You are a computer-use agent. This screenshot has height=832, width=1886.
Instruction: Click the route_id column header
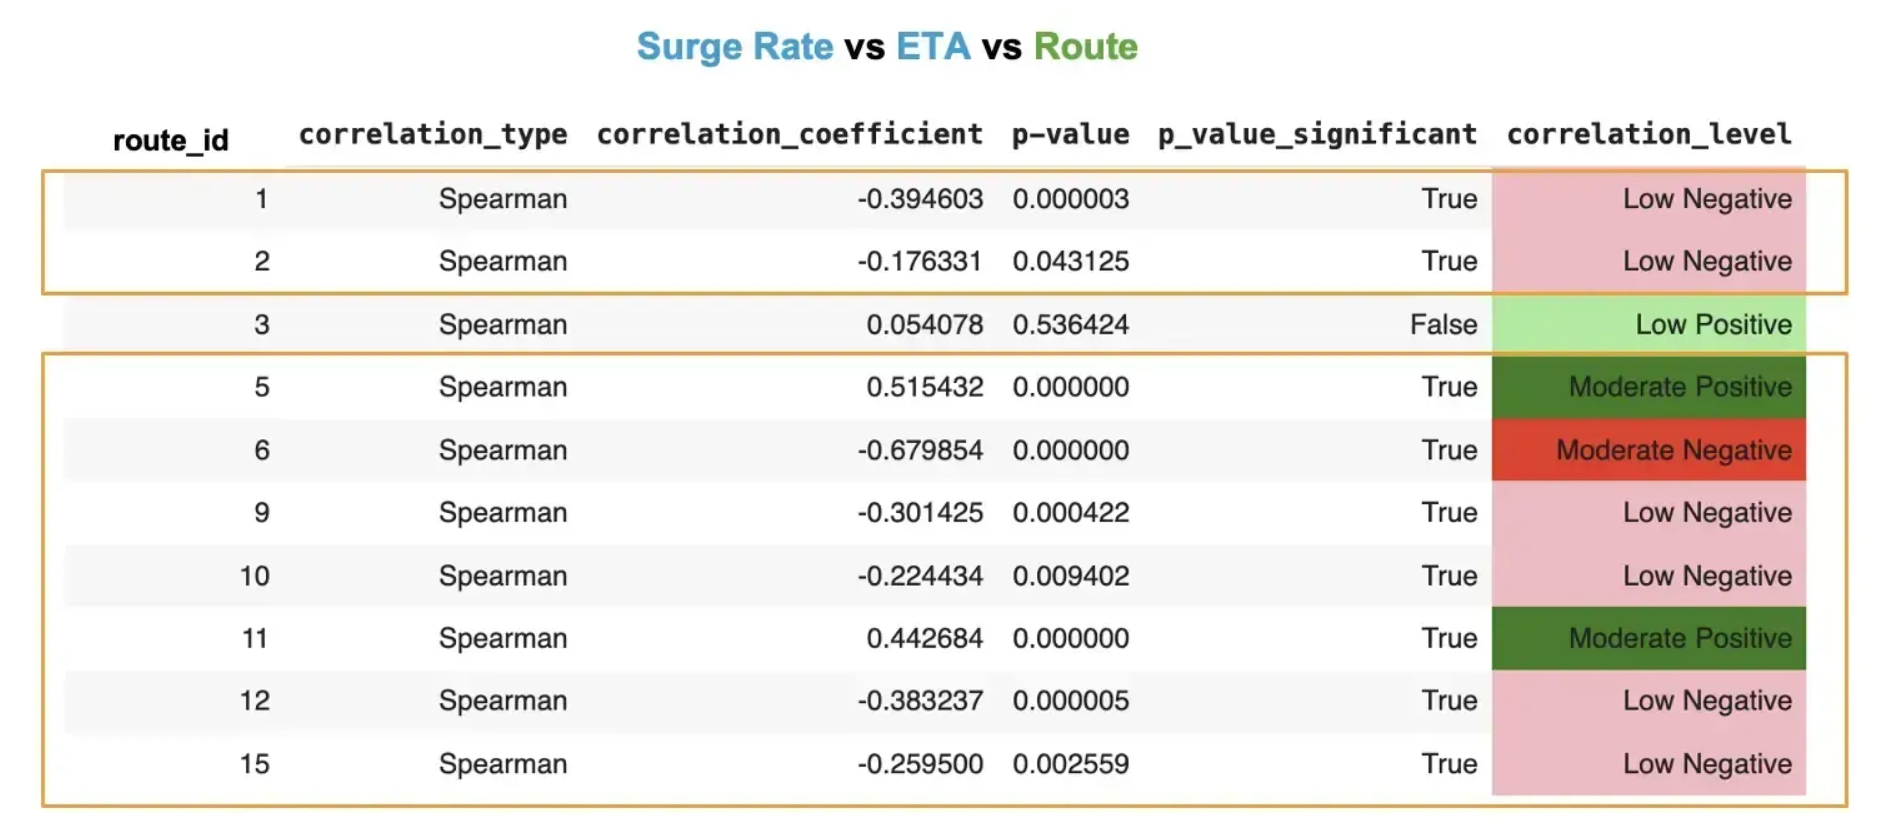(x=170, y=140)
